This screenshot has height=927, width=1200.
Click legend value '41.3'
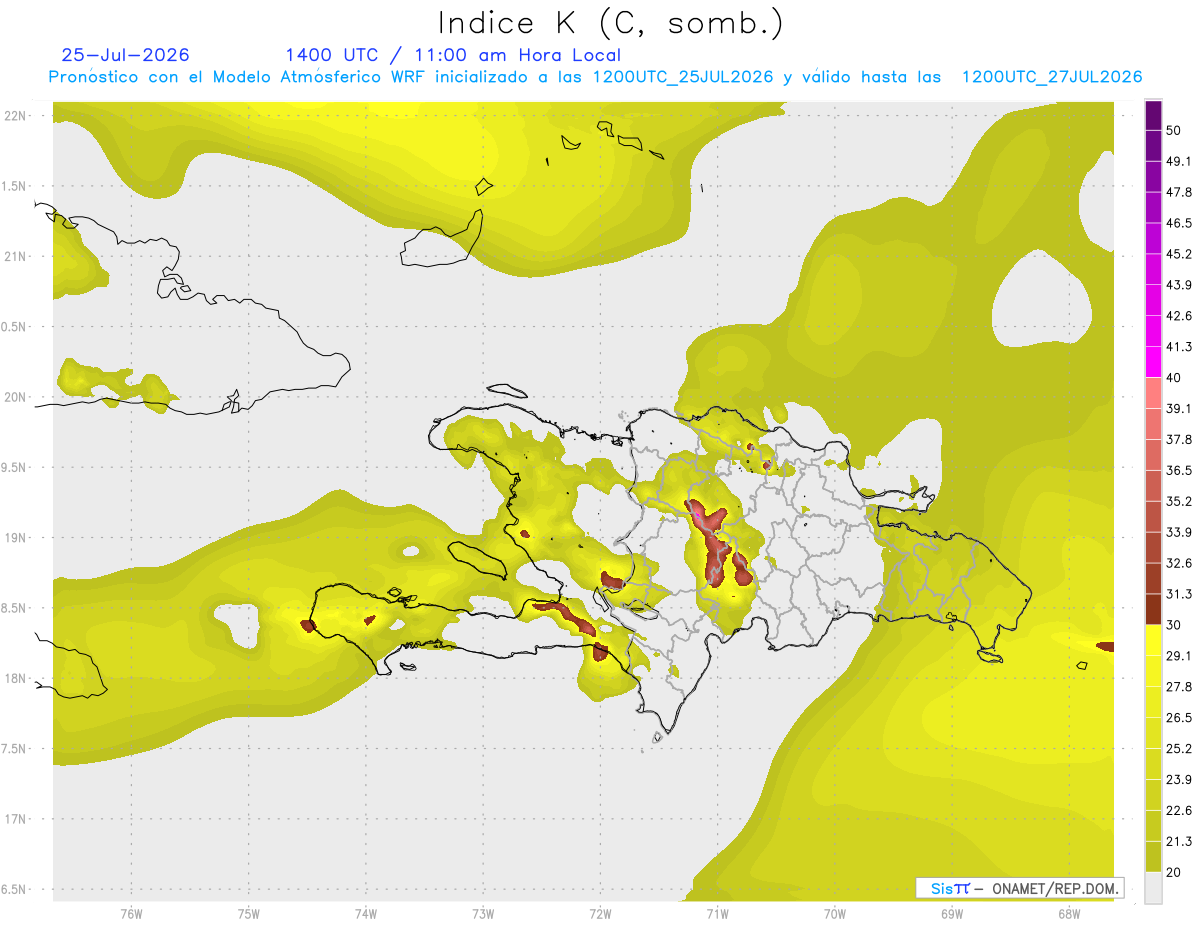[1179, 347]
